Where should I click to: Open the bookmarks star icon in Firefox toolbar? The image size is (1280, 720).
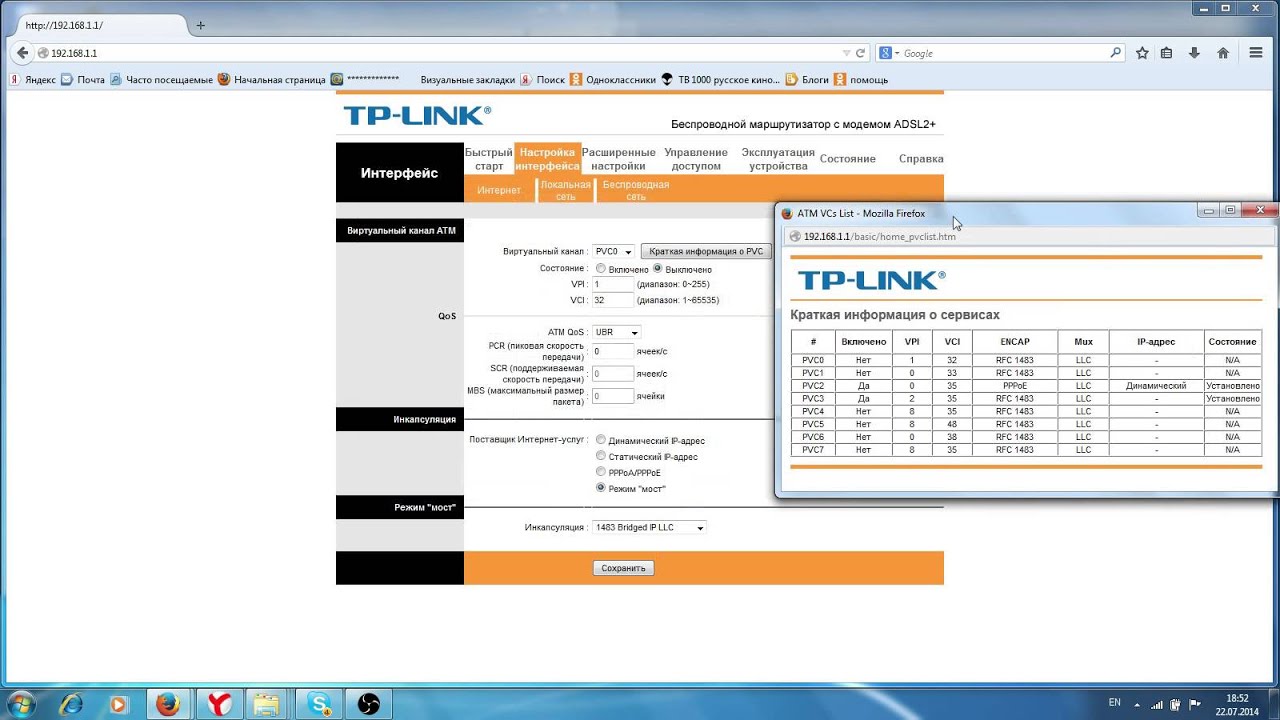coord(1142,53)
